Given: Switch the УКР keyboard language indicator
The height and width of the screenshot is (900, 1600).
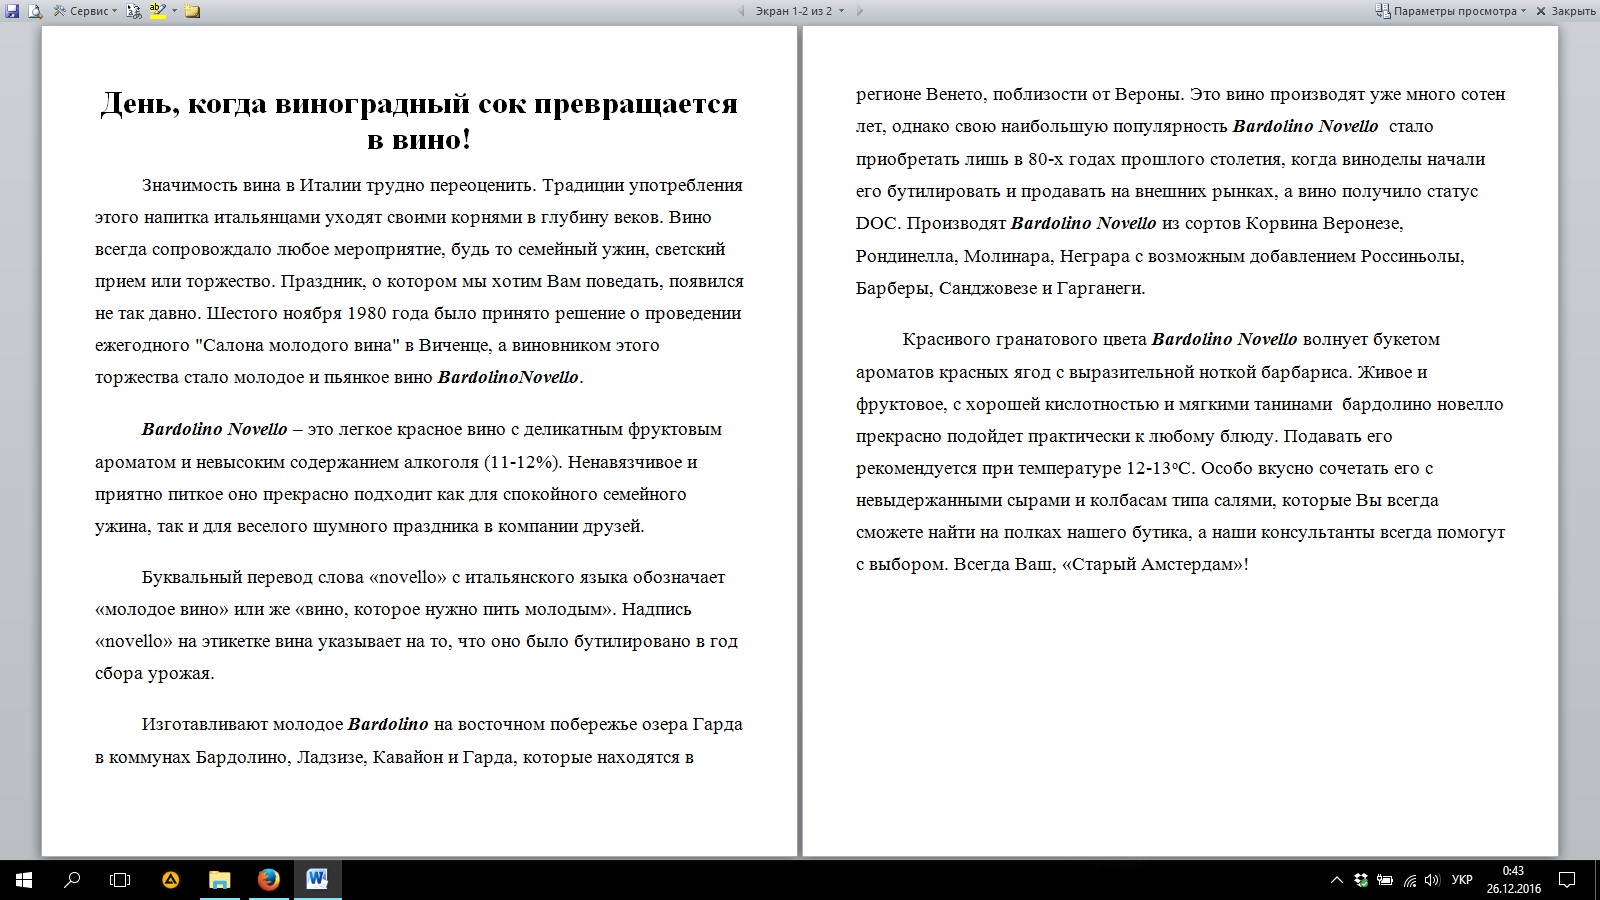Looking at the screenshot, I should point(1462,881).
